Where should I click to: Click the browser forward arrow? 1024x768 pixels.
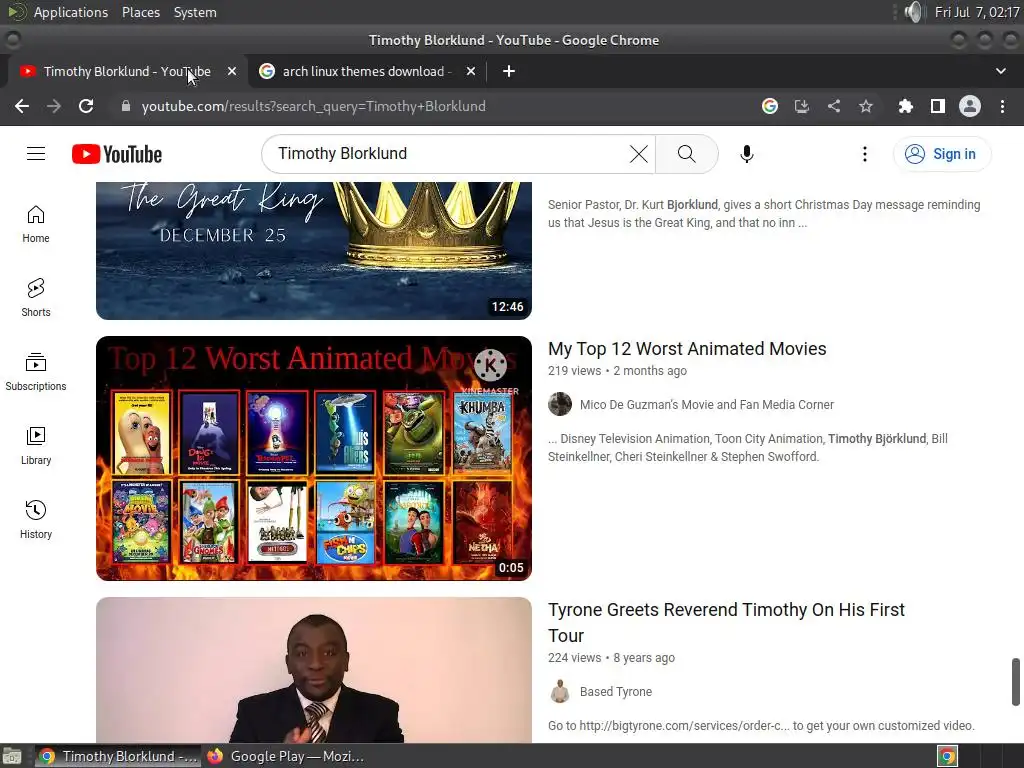[54, 106]
